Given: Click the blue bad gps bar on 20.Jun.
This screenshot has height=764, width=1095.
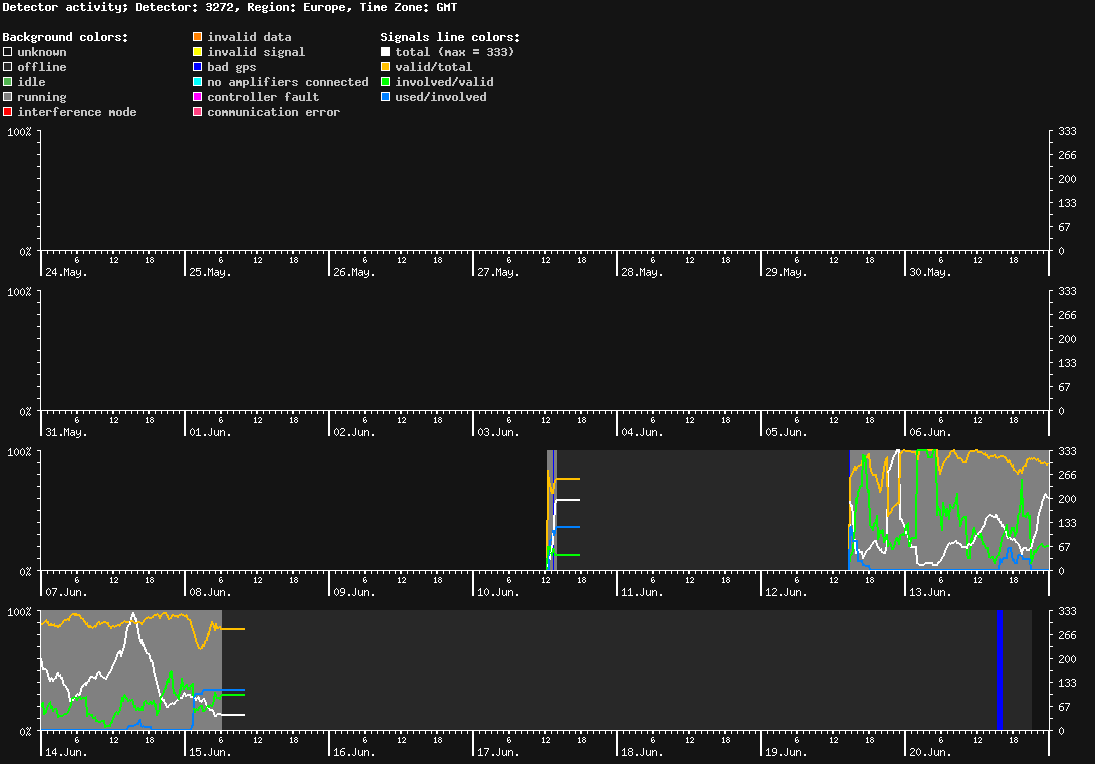Looking at the screenshot, I should coord(1000,670).
